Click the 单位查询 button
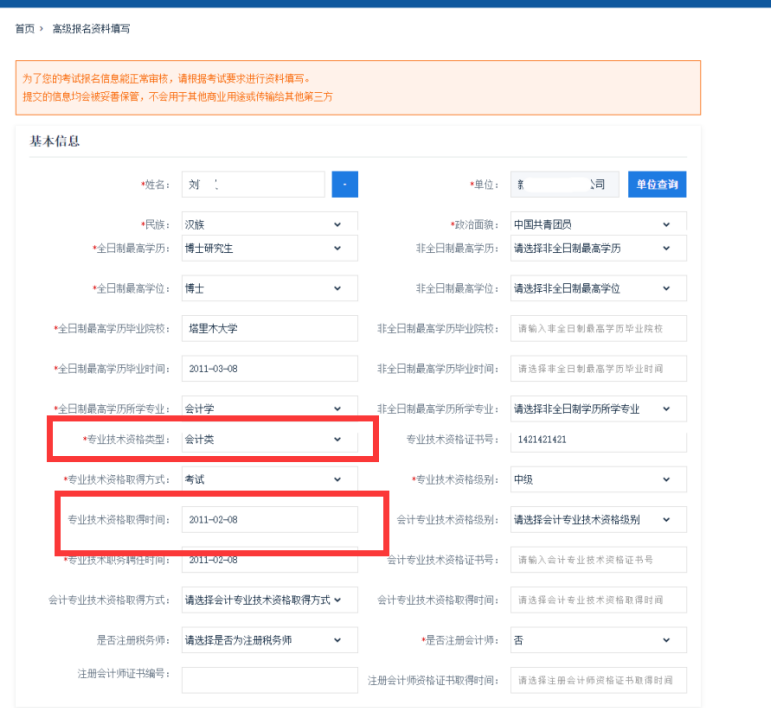Image resolution: width=771 pixels, height=708 pixels. [657, 184]
